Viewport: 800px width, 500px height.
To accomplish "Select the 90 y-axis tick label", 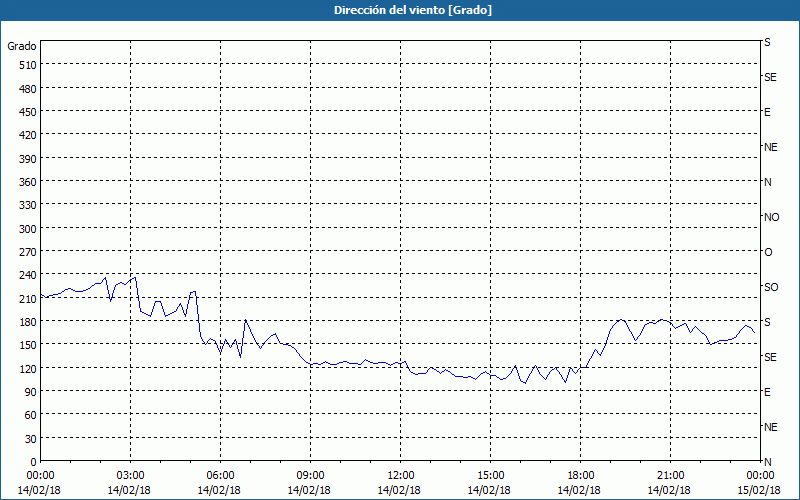I will pos(31,392).
